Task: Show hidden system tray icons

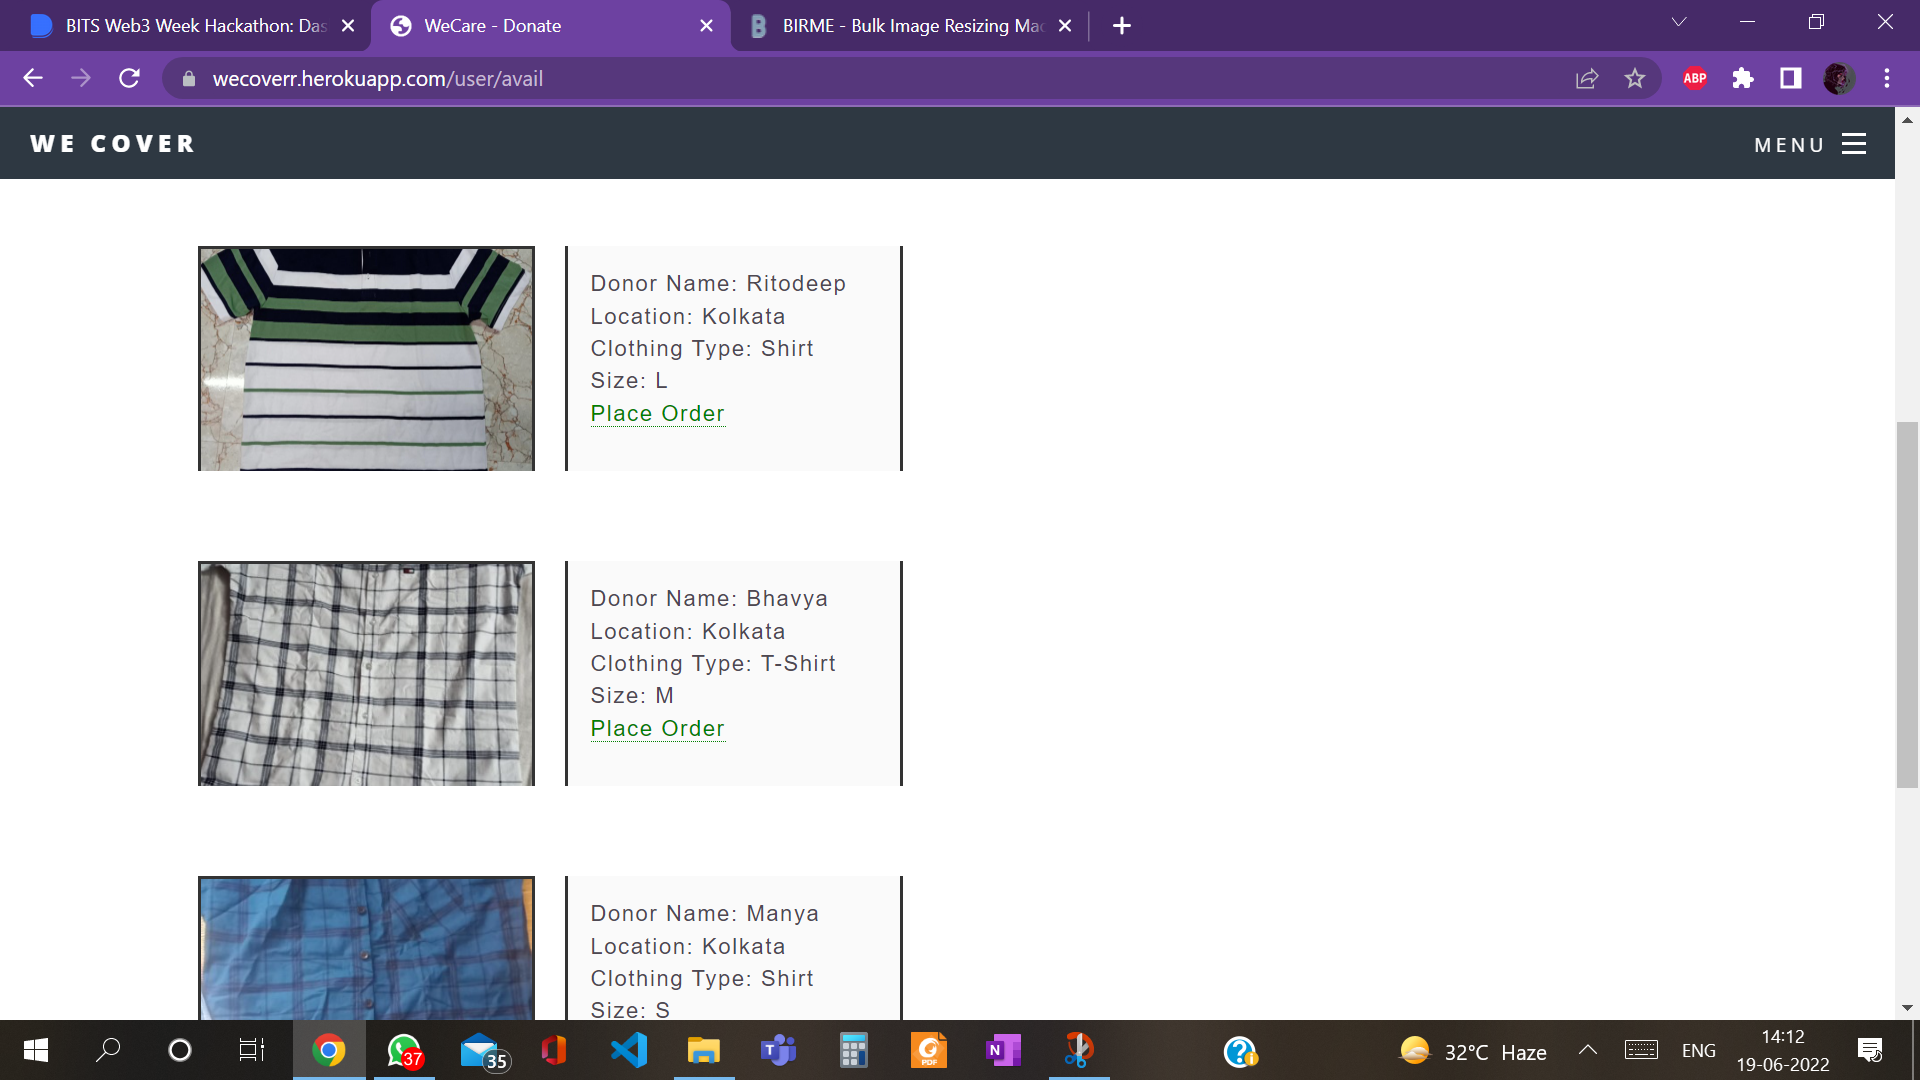Action: [x=1587, y=1050]
